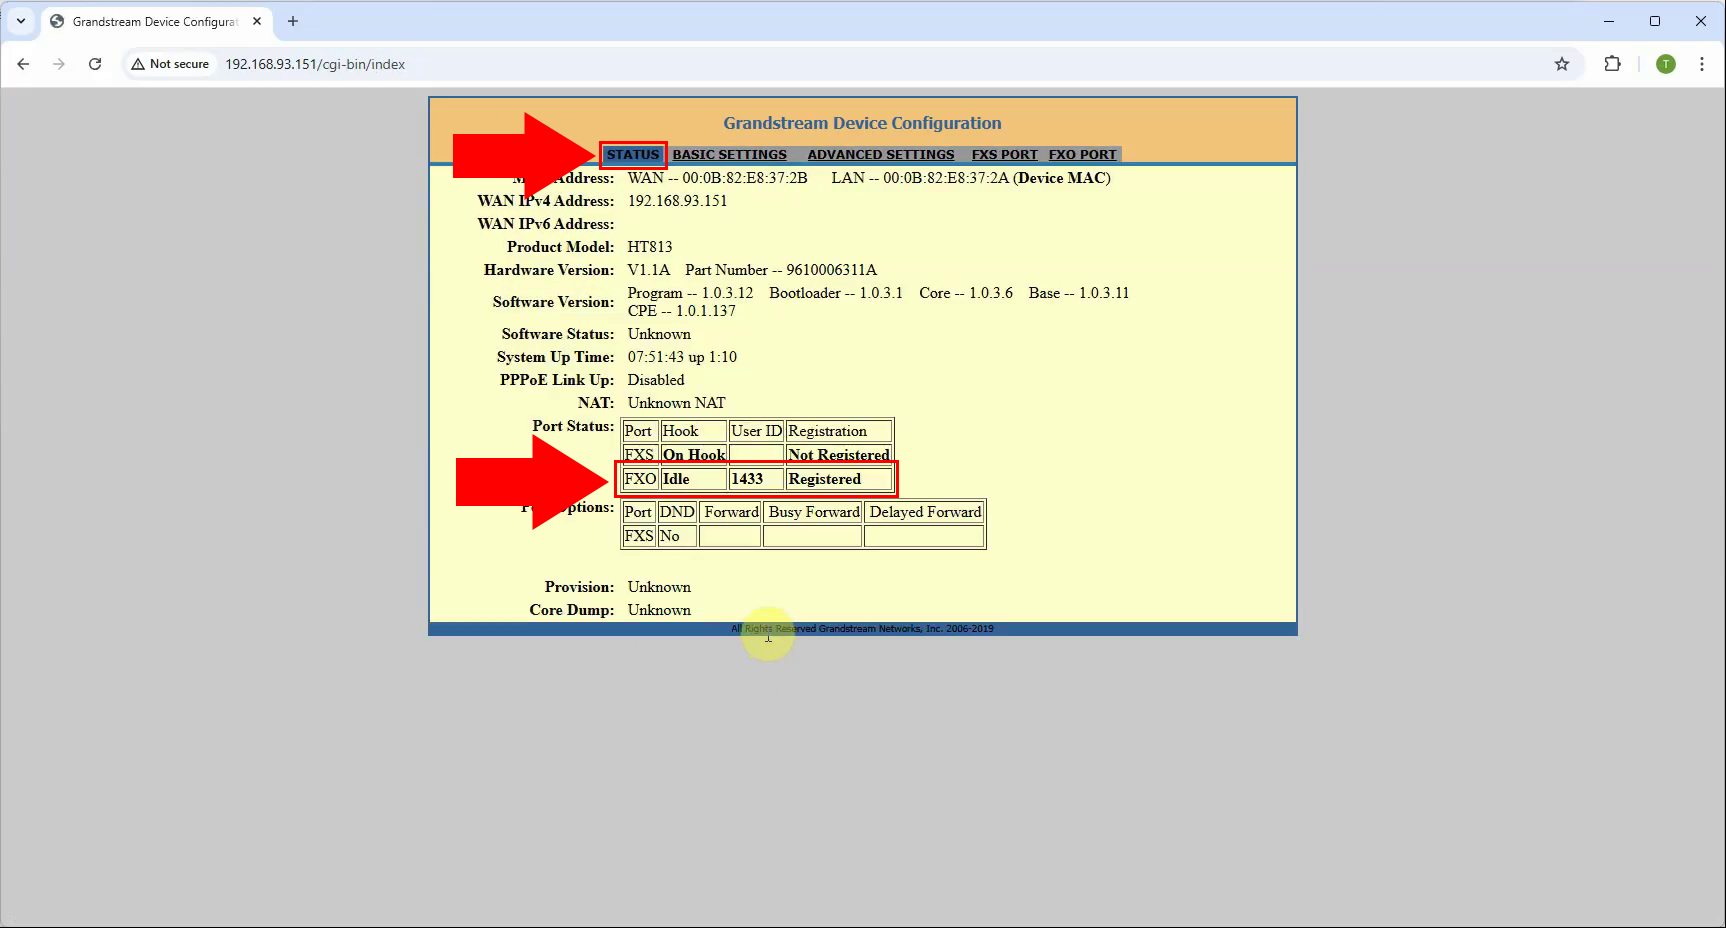Click the Not secure site warning
Viewport: 1726px width, 928px height.
click(170, 64)
